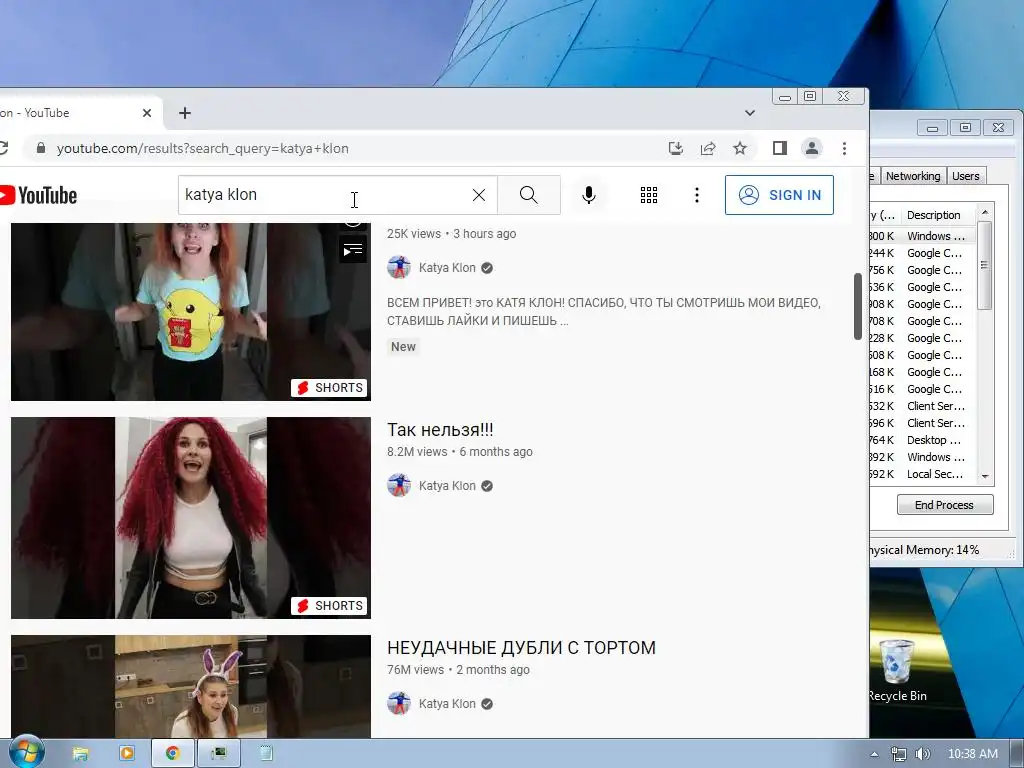
Task: Close the YouTube browser tab
Action: [147, 113]
